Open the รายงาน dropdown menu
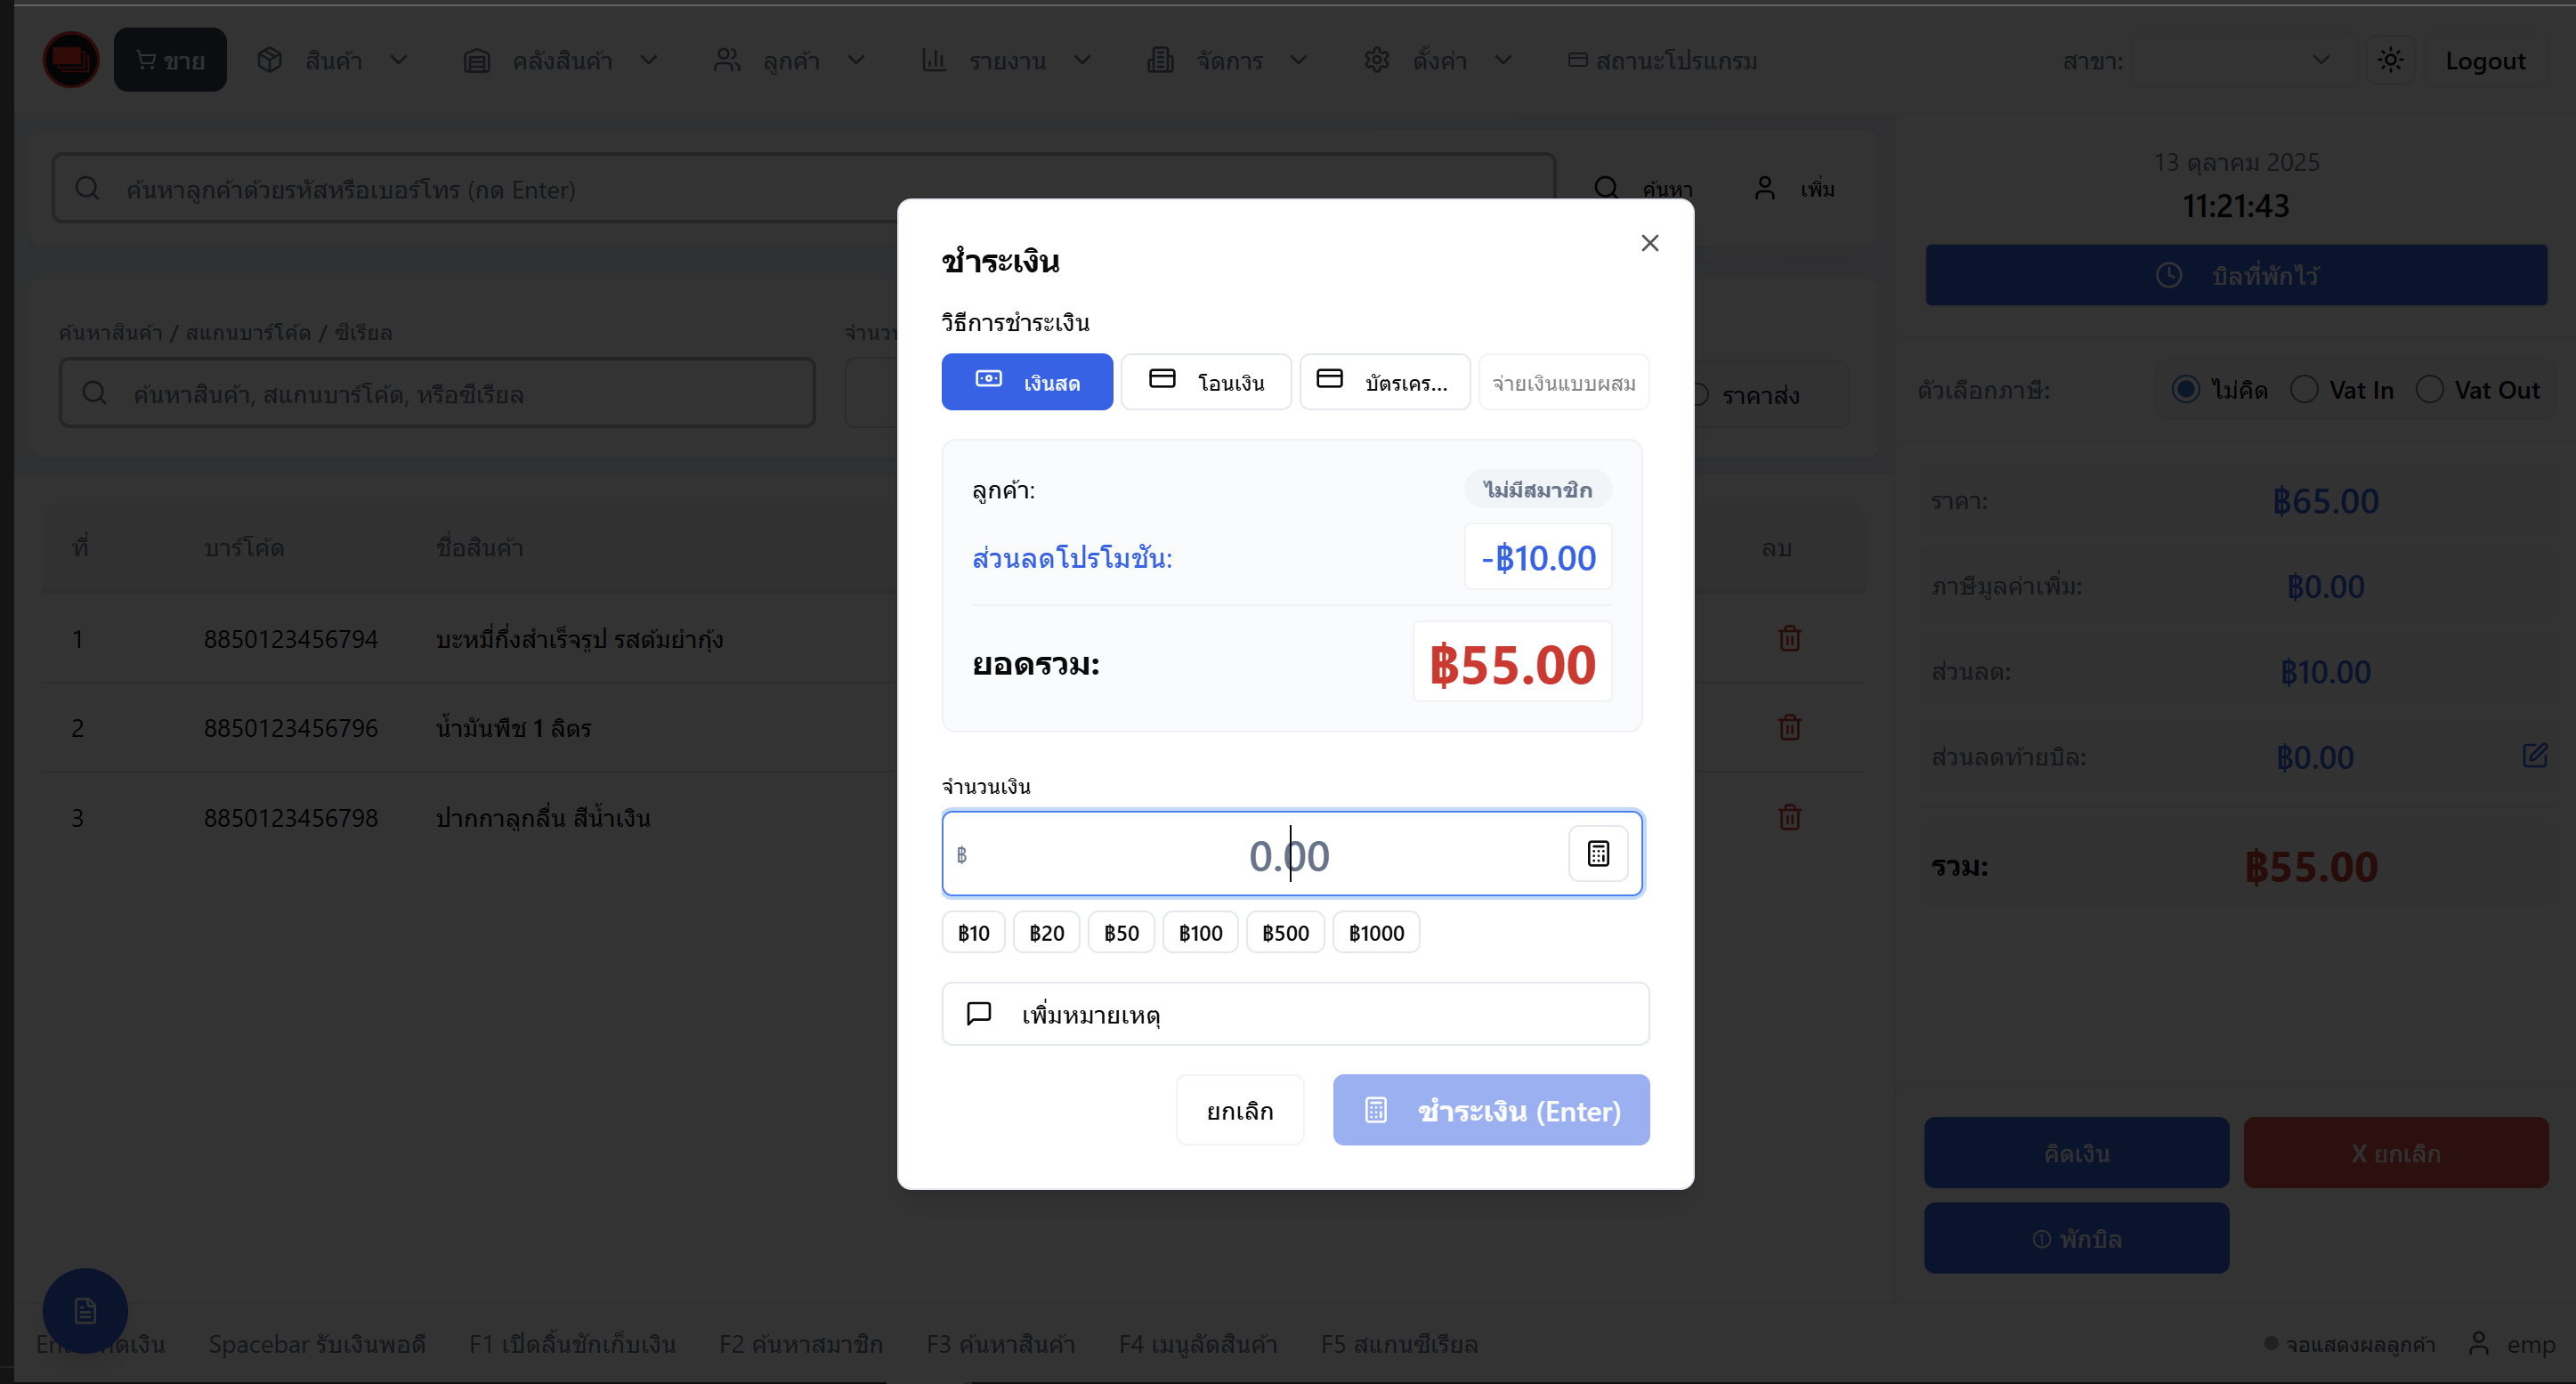This screenshot has width=2576, height=1384. point(1006,60)
